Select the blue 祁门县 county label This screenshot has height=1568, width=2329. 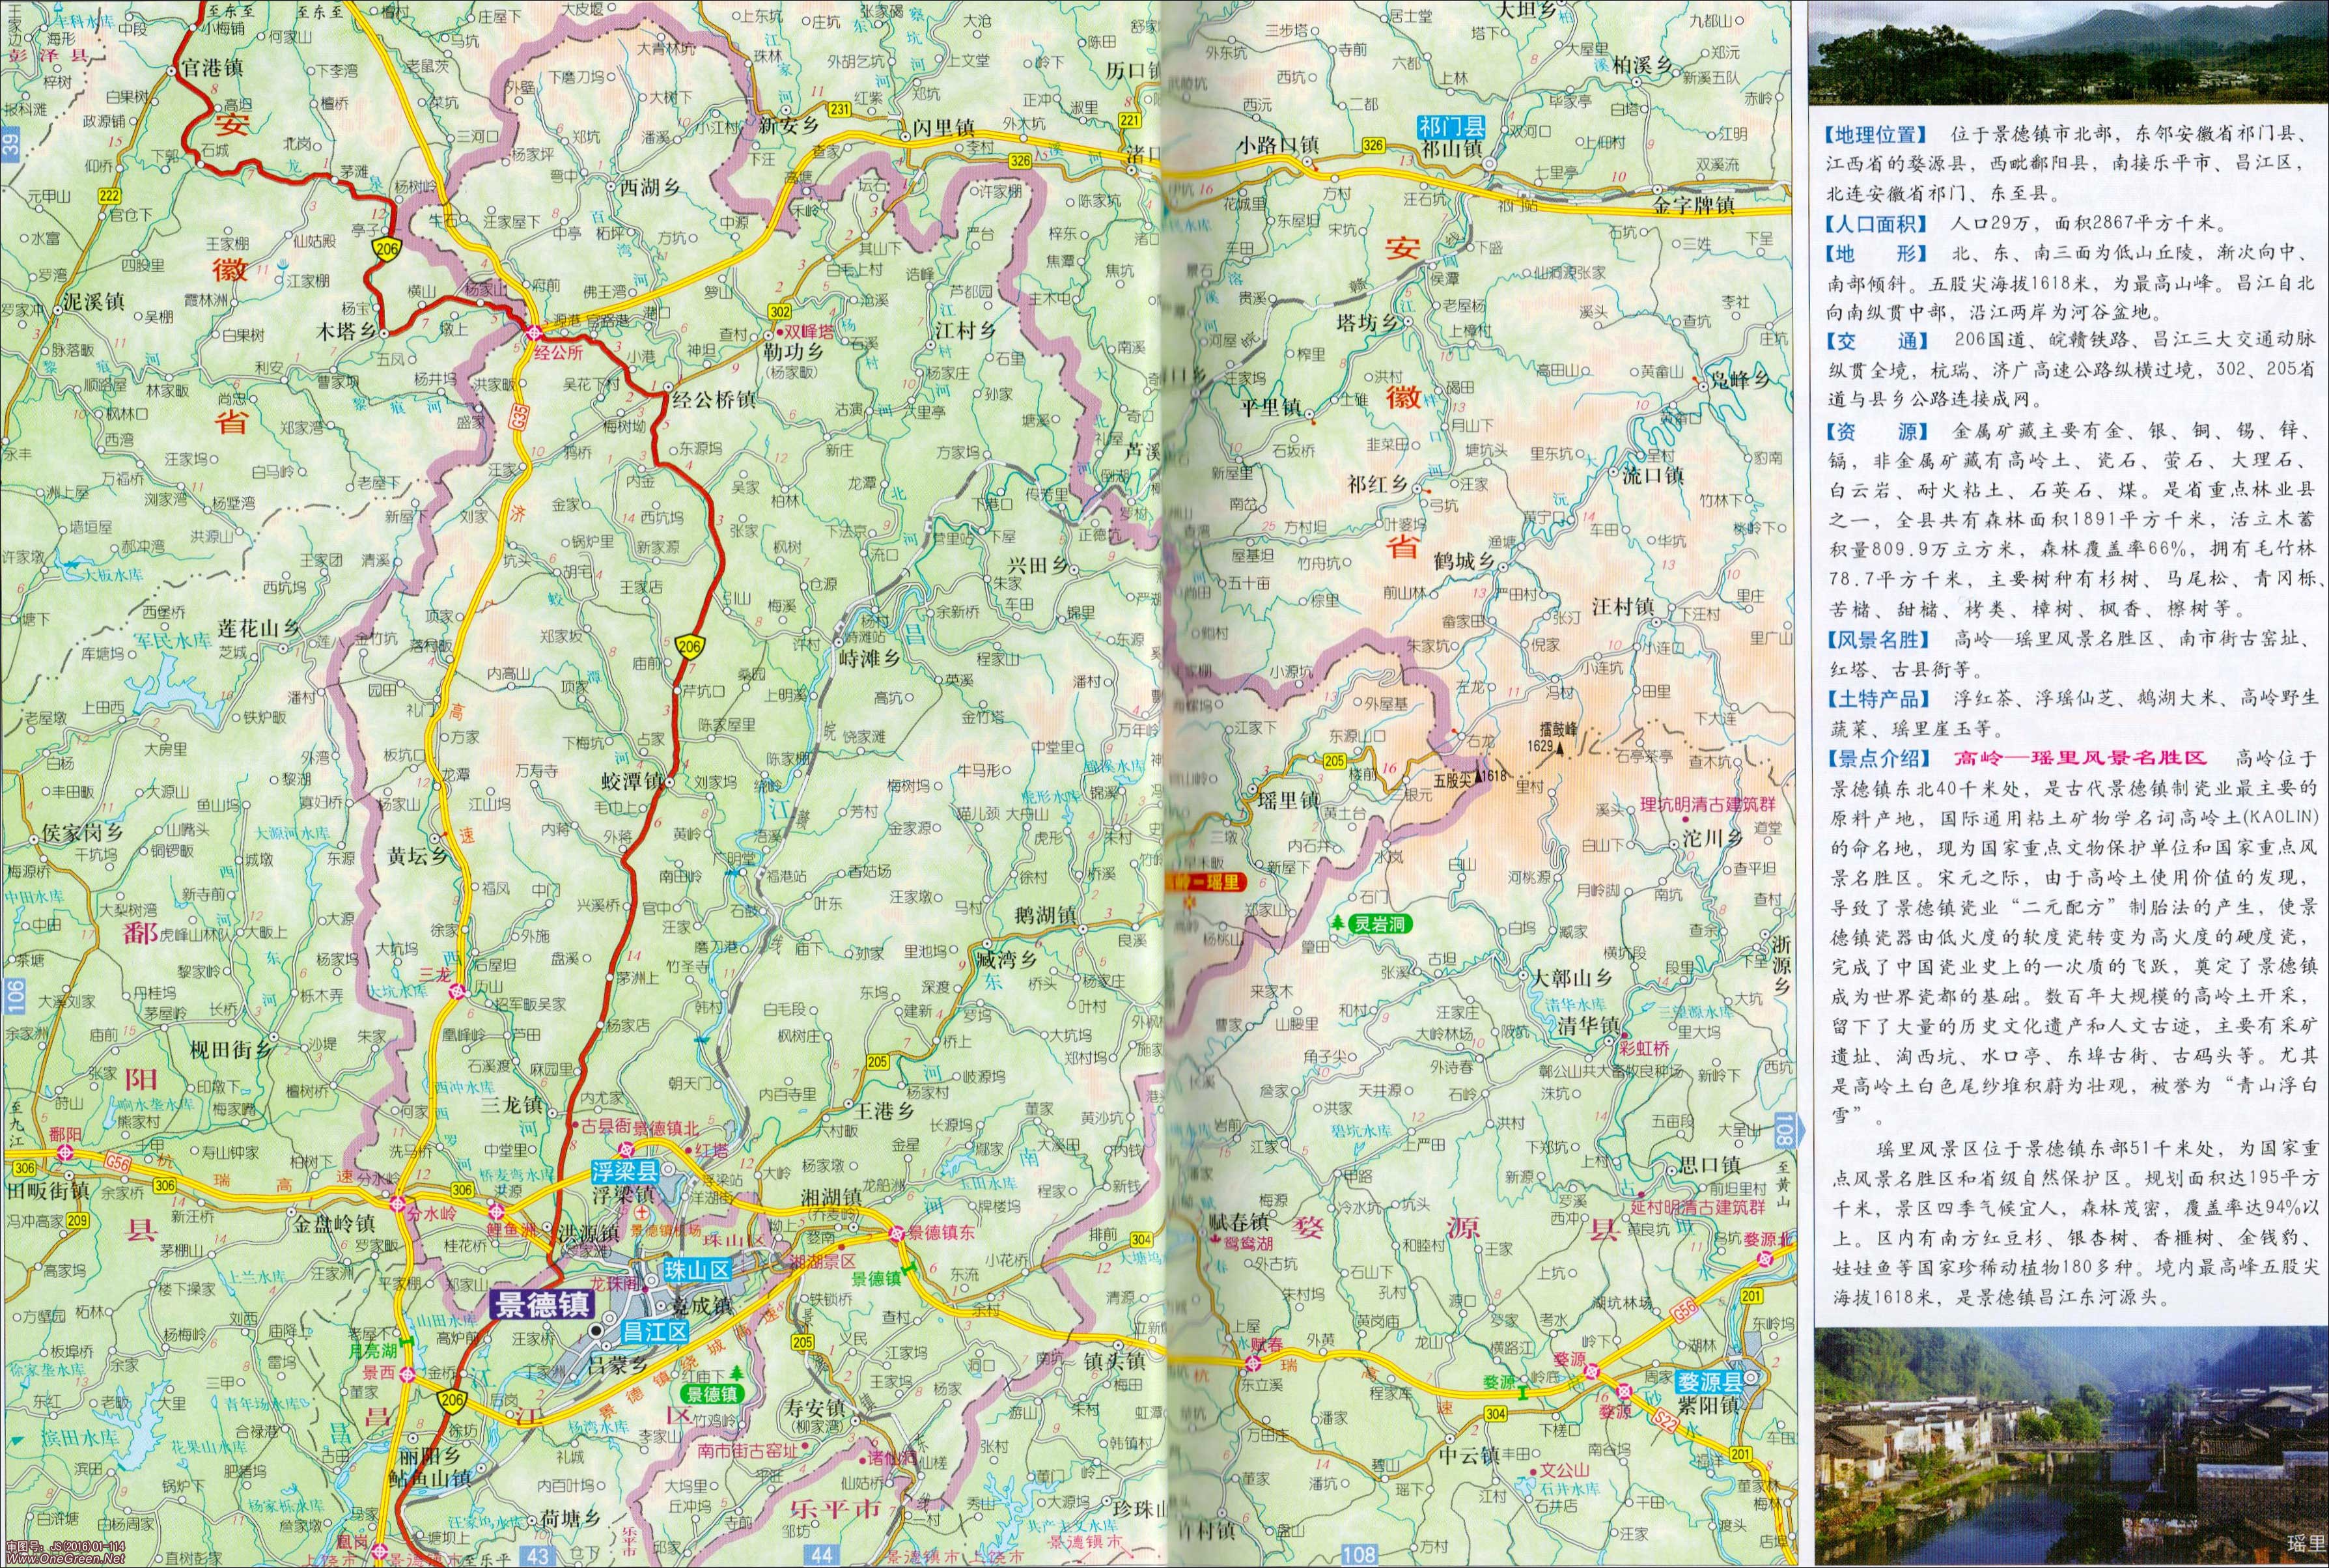[1451, 127]
